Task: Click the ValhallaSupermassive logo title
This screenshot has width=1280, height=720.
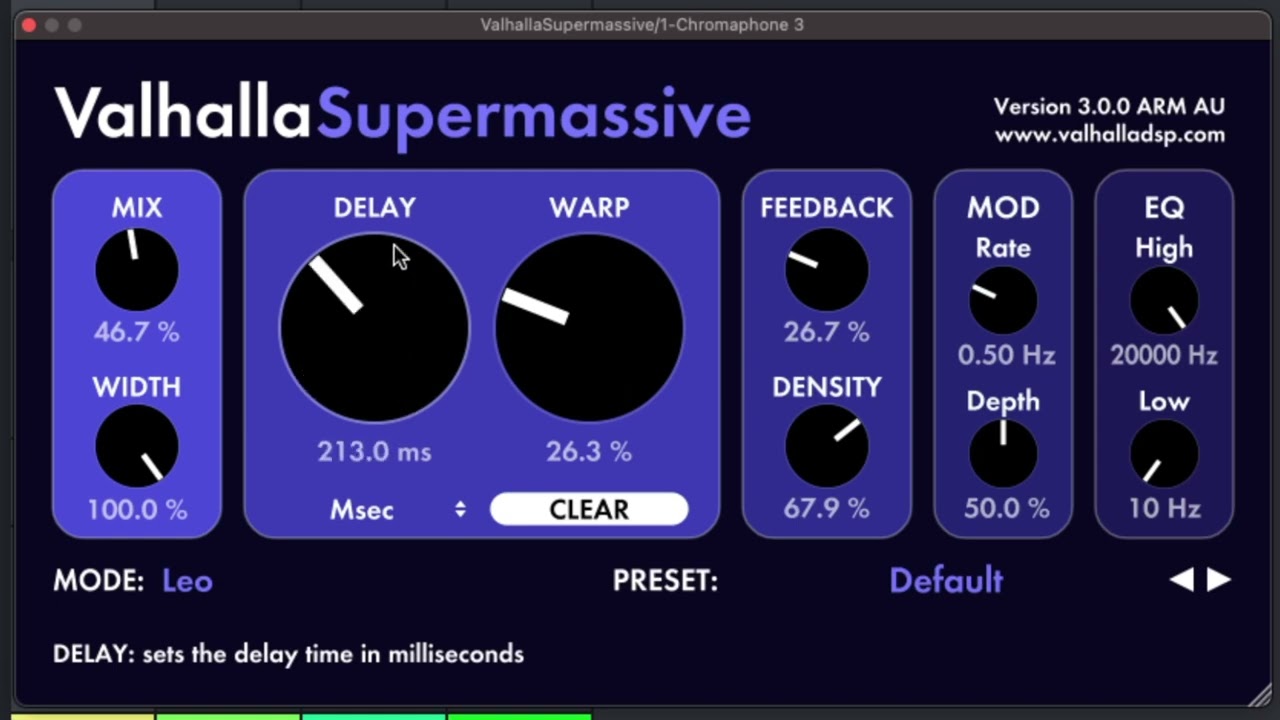Action: point(402,114)
